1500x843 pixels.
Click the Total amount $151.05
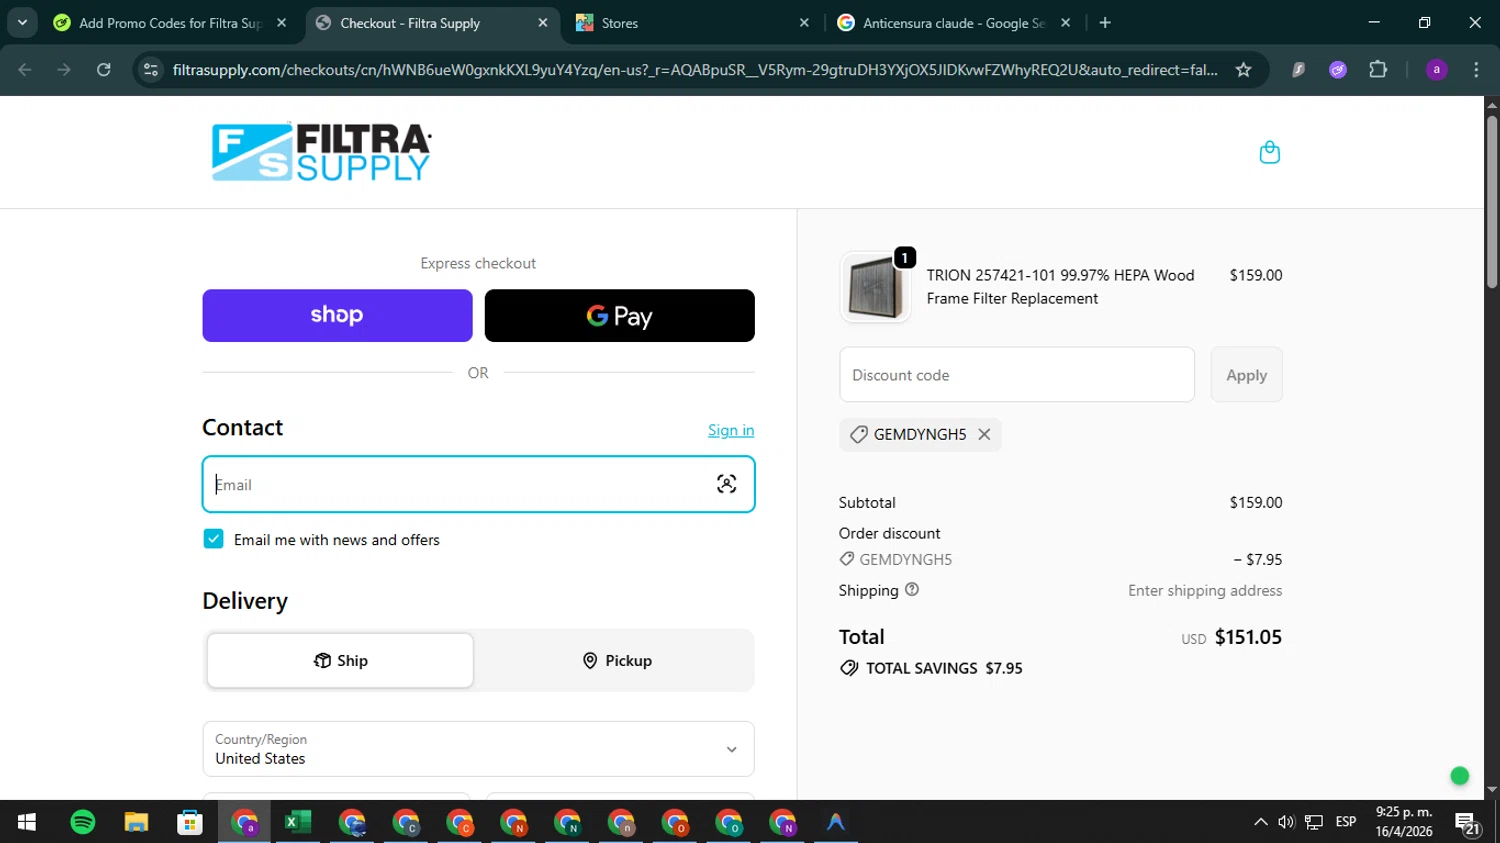pos(1248,637)
